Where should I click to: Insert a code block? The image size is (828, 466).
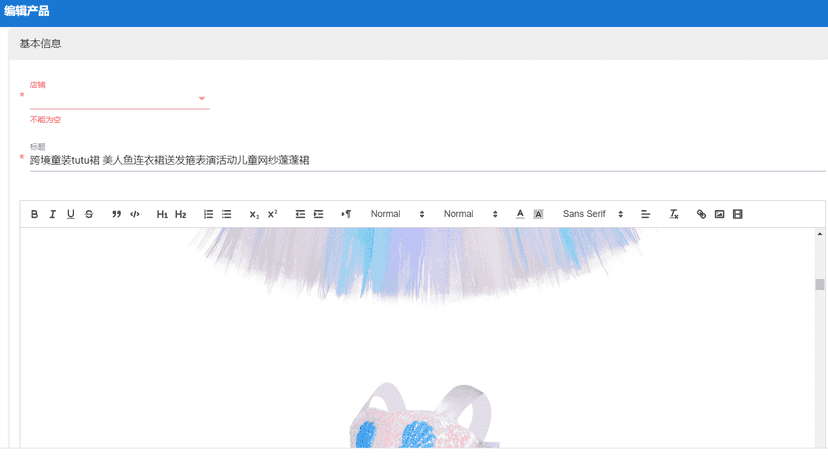coord(135,214)
